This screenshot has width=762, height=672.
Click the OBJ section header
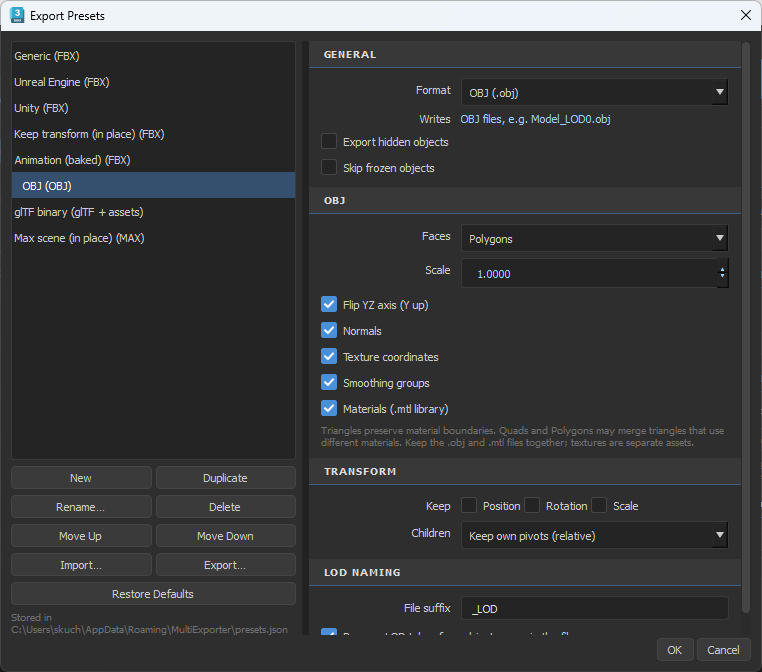(525, 200)
